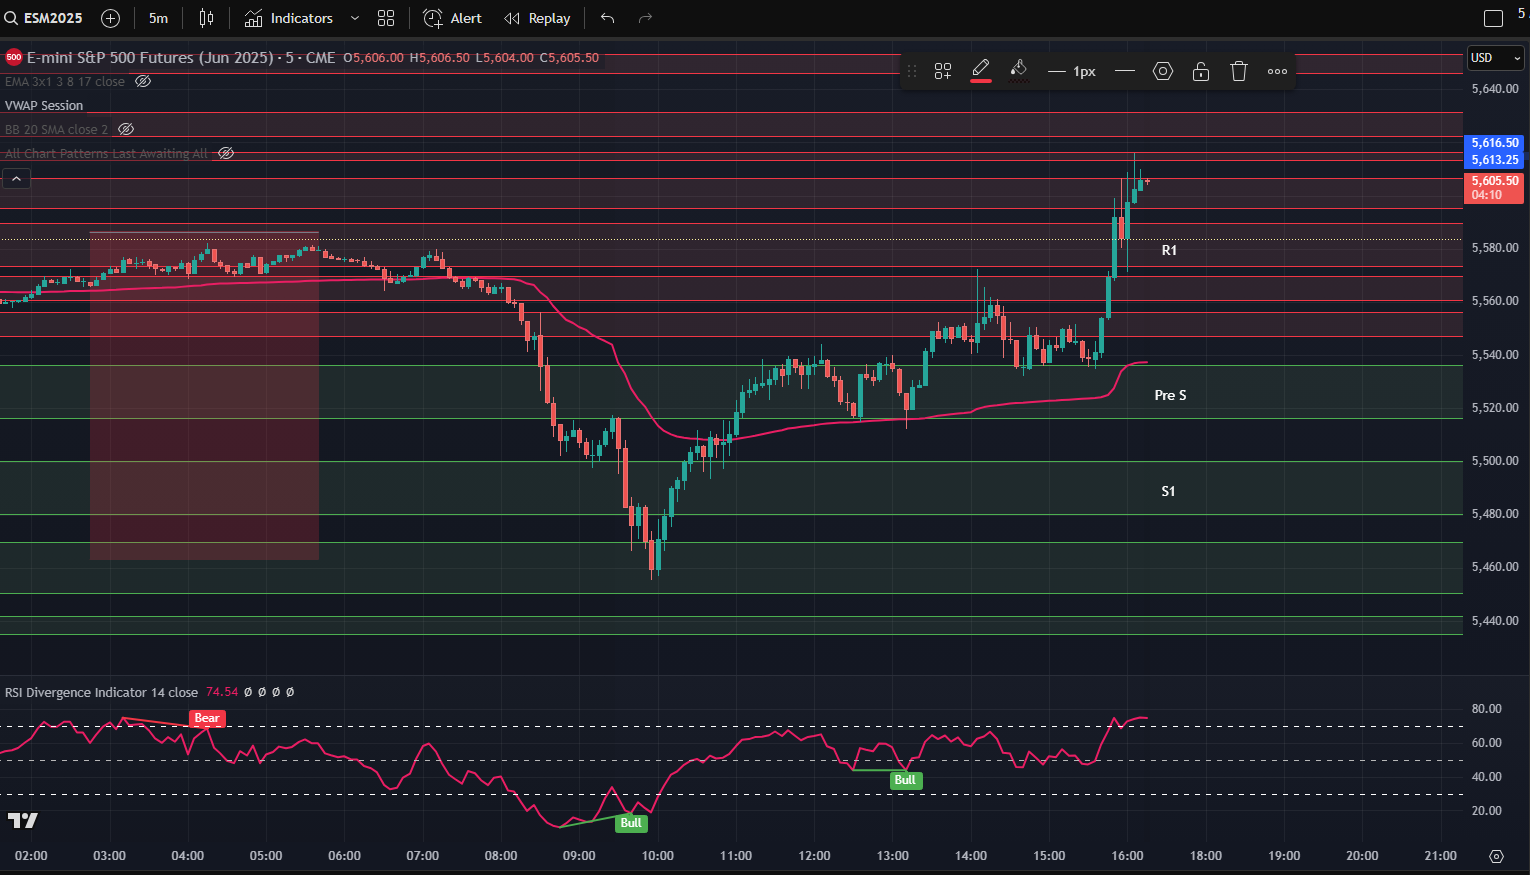
Task: Click the Bull divergence tag above the 13:00 label
Action: pyautogui.click(x=905, y=780)
